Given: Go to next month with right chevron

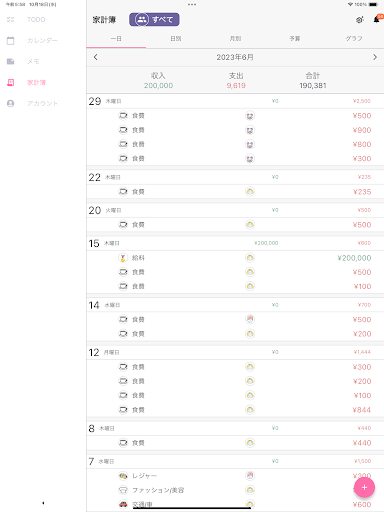Looking at the screenshot, I should click(375, 57).
